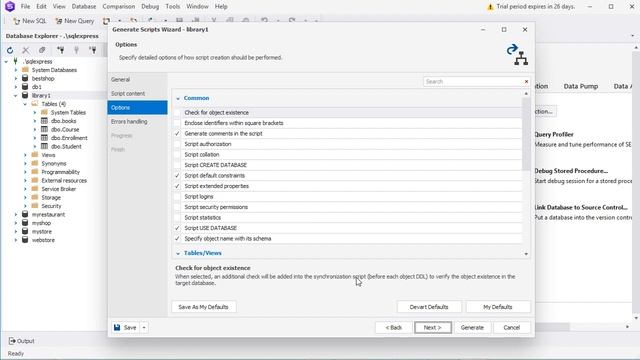Click the New Connection plug icon
The width and height of the screenshot is (640, 360).
point(60,50)
